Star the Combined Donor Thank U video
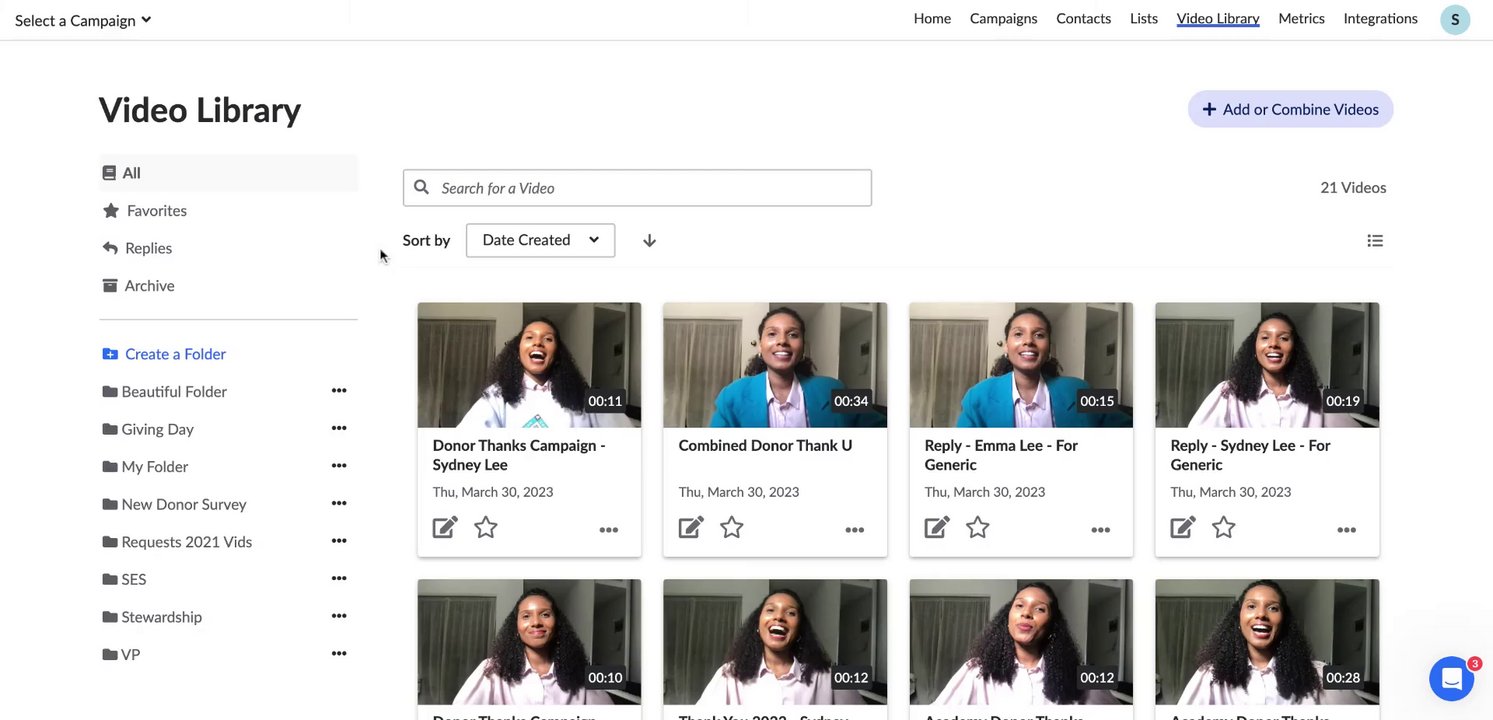The width and height of the screenshot is (1493, 720). pos(732,527)
